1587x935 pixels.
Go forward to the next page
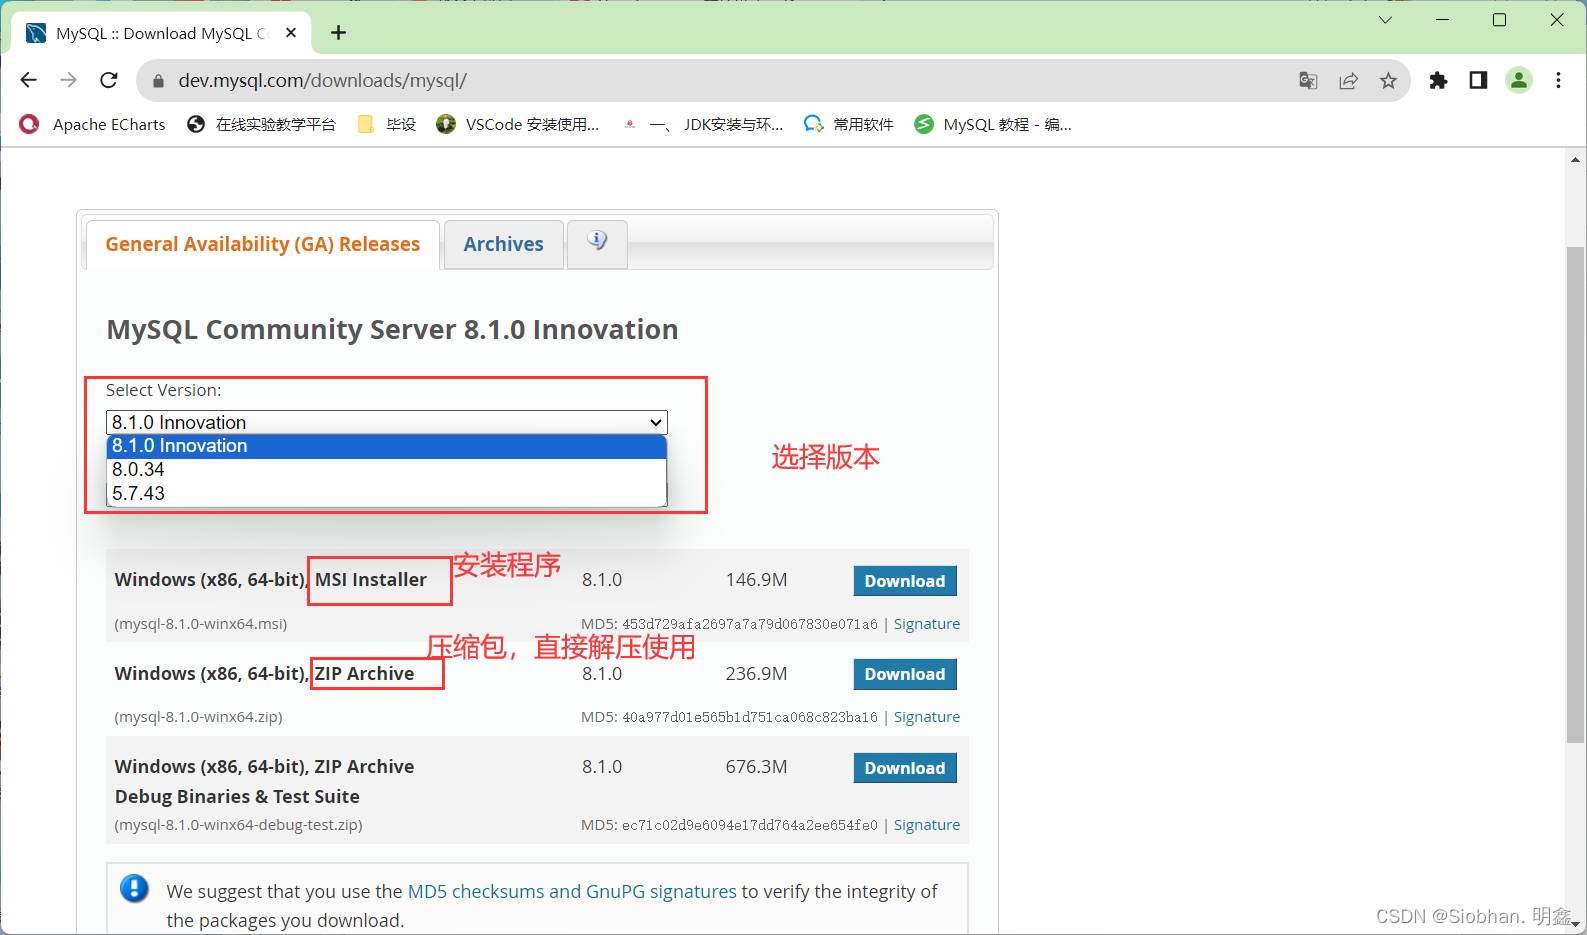tap(68, 80)
